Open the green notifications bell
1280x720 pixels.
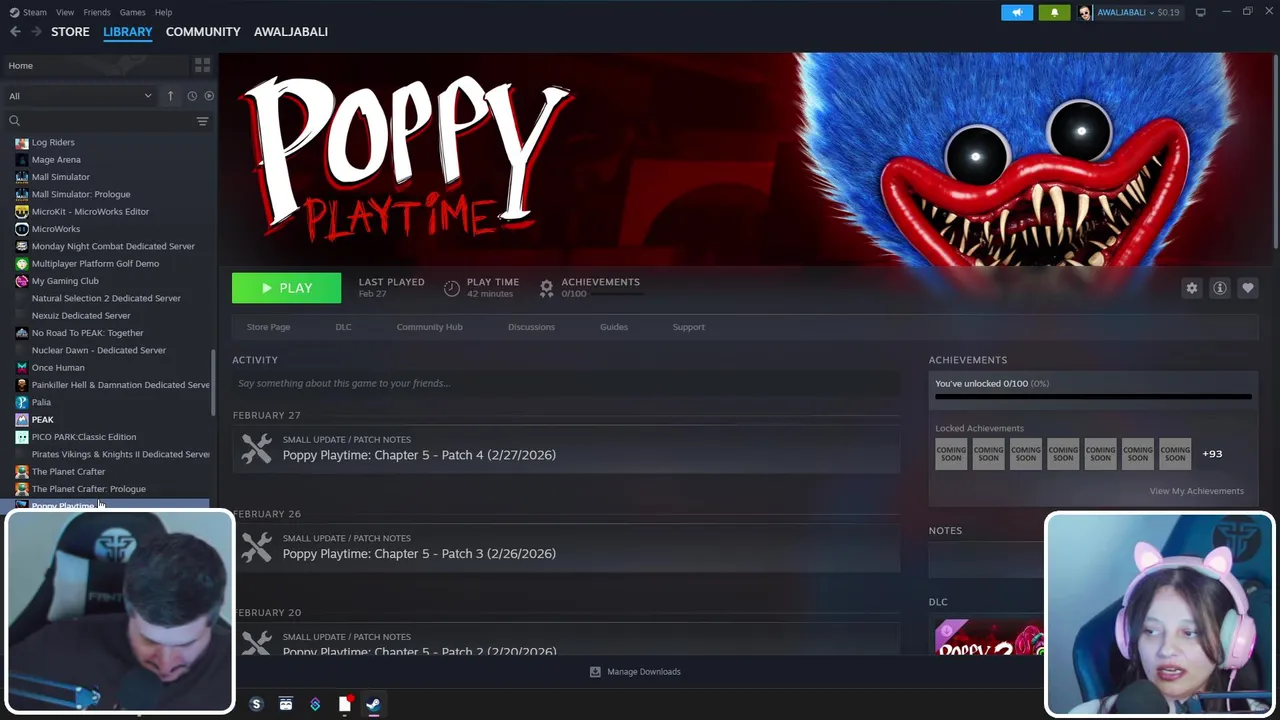click(x=1054, y=12)
